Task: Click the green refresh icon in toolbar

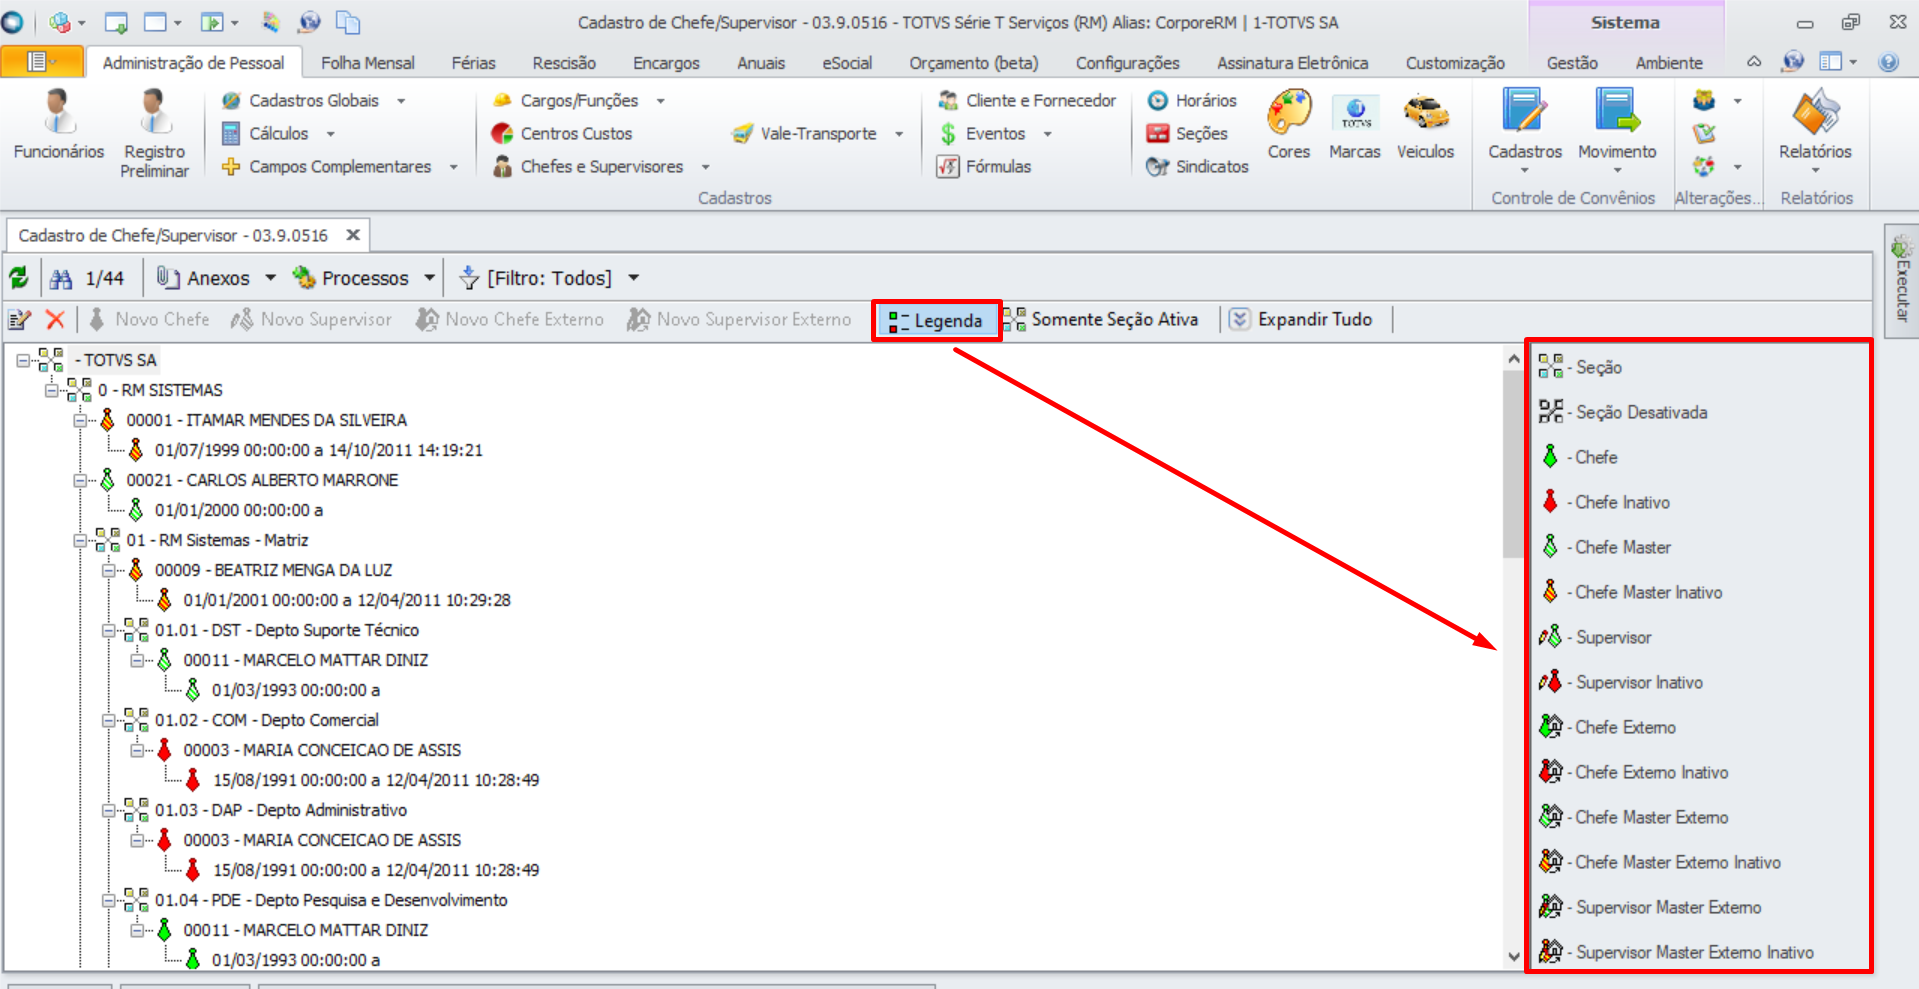Action: tap(19, 278)
